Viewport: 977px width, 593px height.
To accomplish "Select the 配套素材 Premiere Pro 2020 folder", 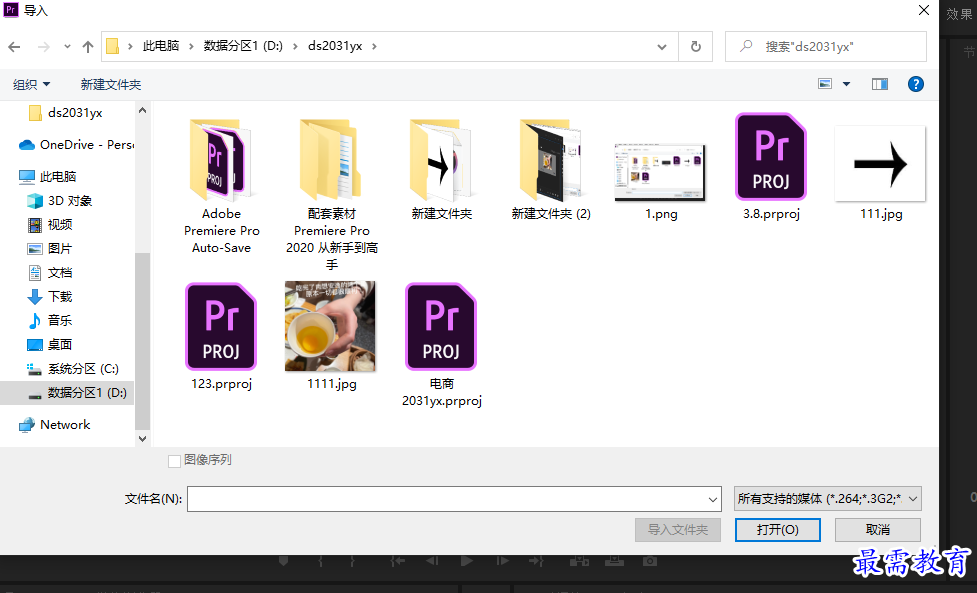I will [x=331, y=194].
